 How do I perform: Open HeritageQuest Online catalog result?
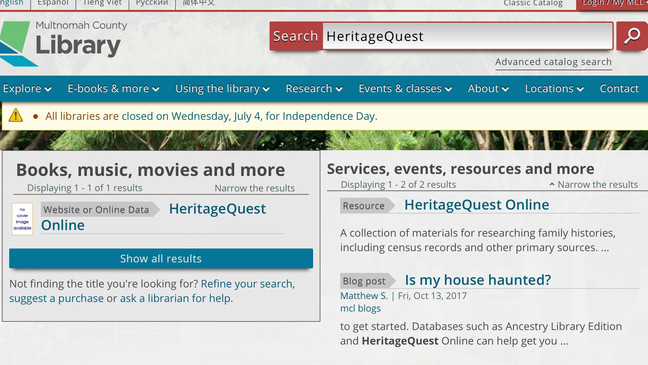(153, 217)
